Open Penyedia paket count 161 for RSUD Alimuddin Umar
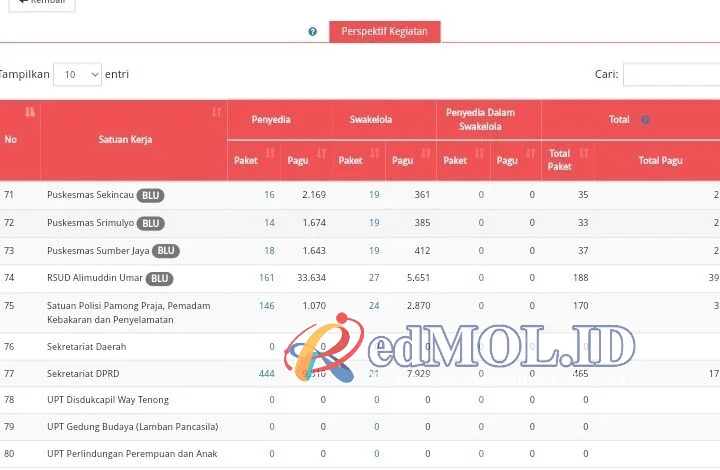This screenshot has width=720, height=470. click(266, 278)
